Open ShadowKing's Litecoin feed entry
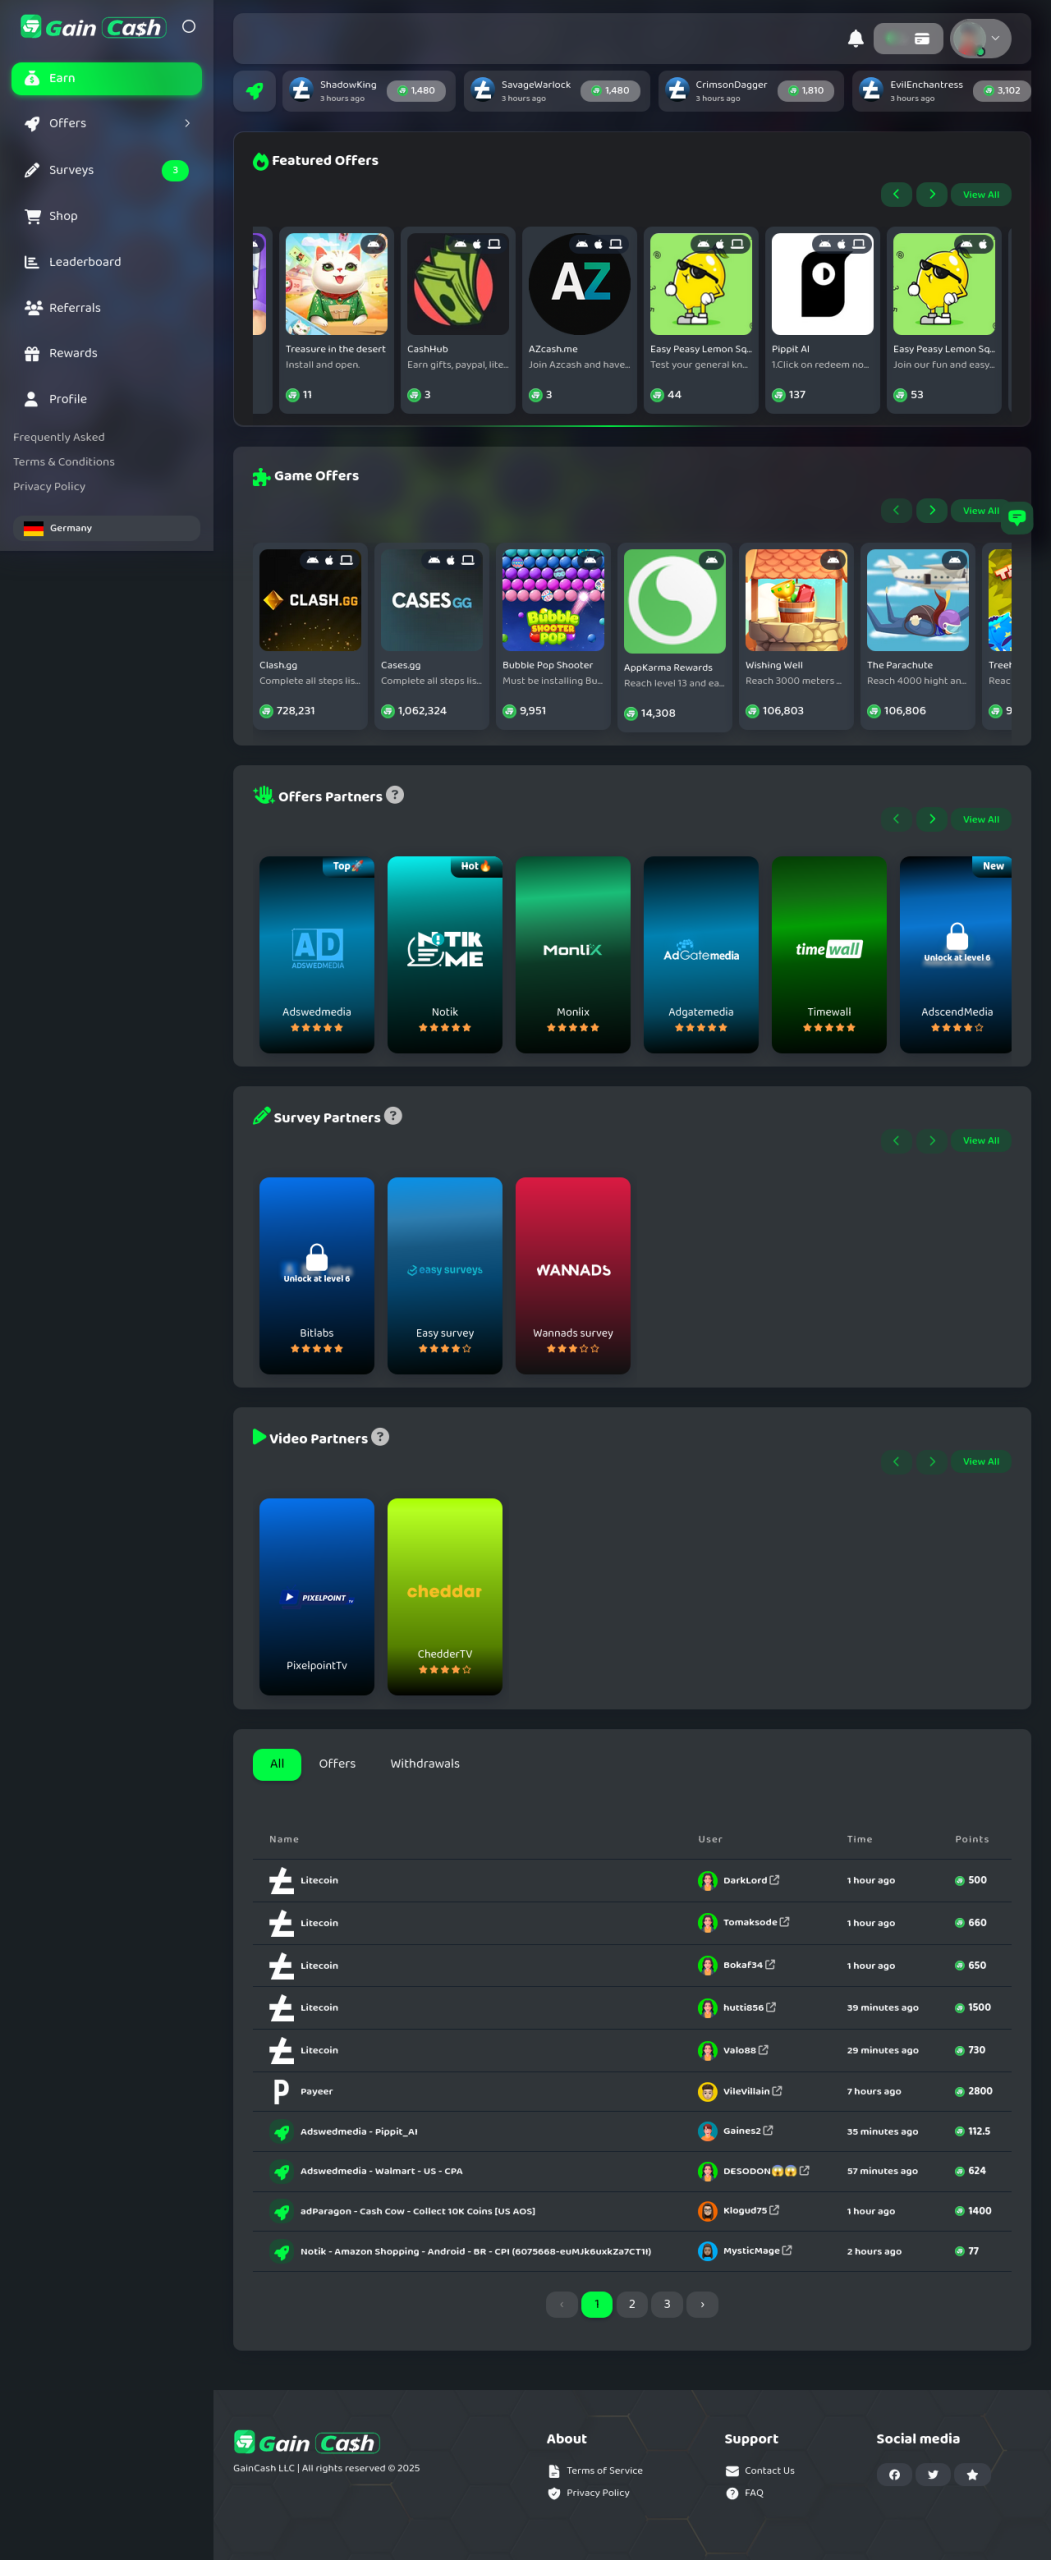The height and width of the screenshot is (2560, 1051). [x=368, y=91]
